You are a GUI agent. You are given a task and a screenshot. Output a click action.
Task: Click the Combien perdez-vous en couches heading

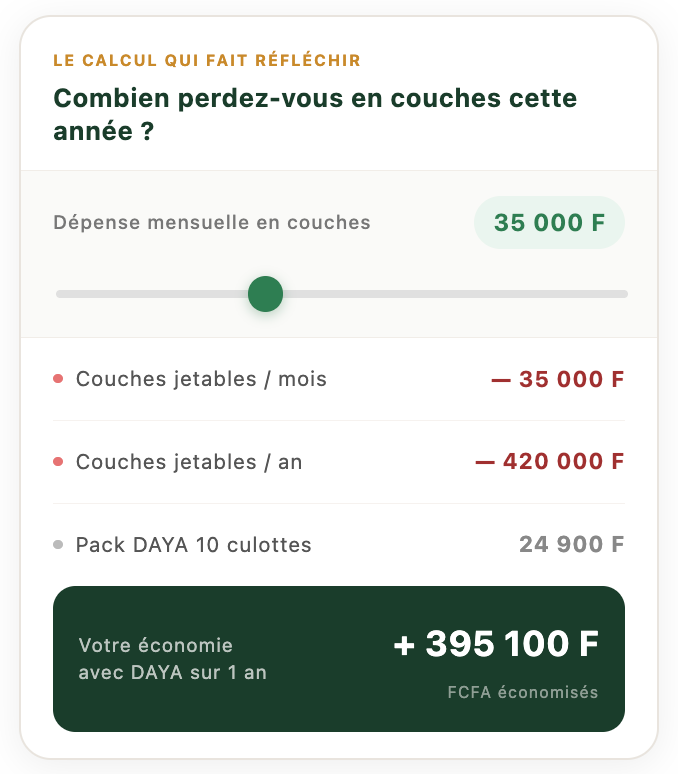(x=315, y=115)
